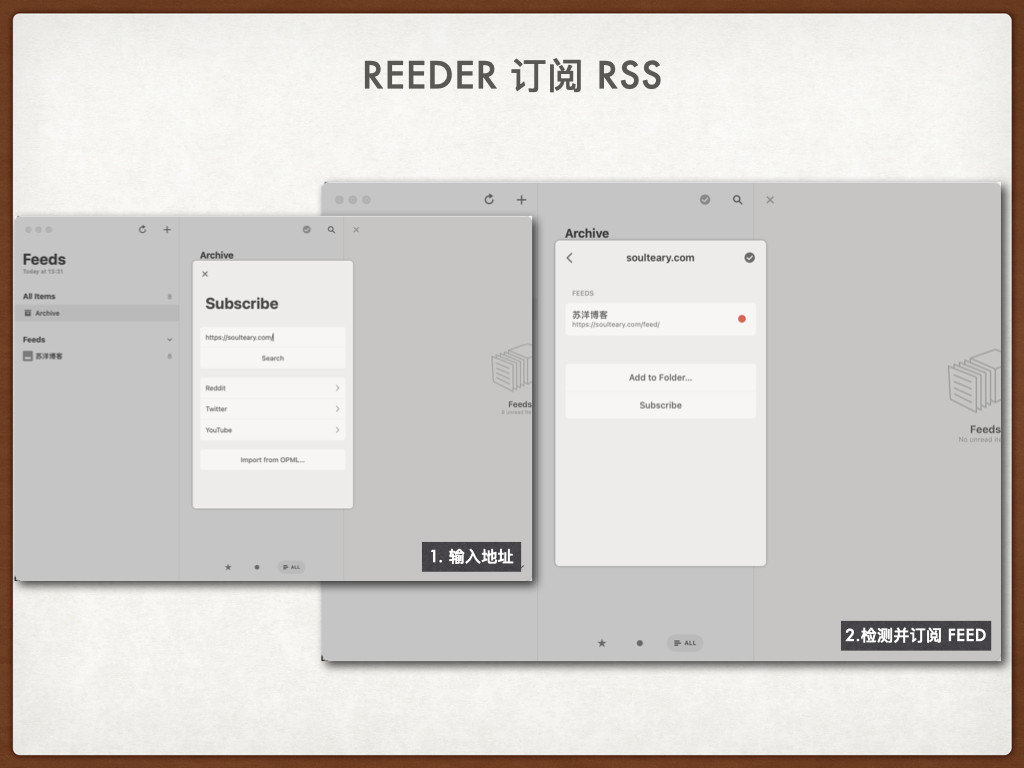Viewport: 1024px width, 768px height.
Task: Dismiss the article pane with the X icon
Action: click(769, 199)
